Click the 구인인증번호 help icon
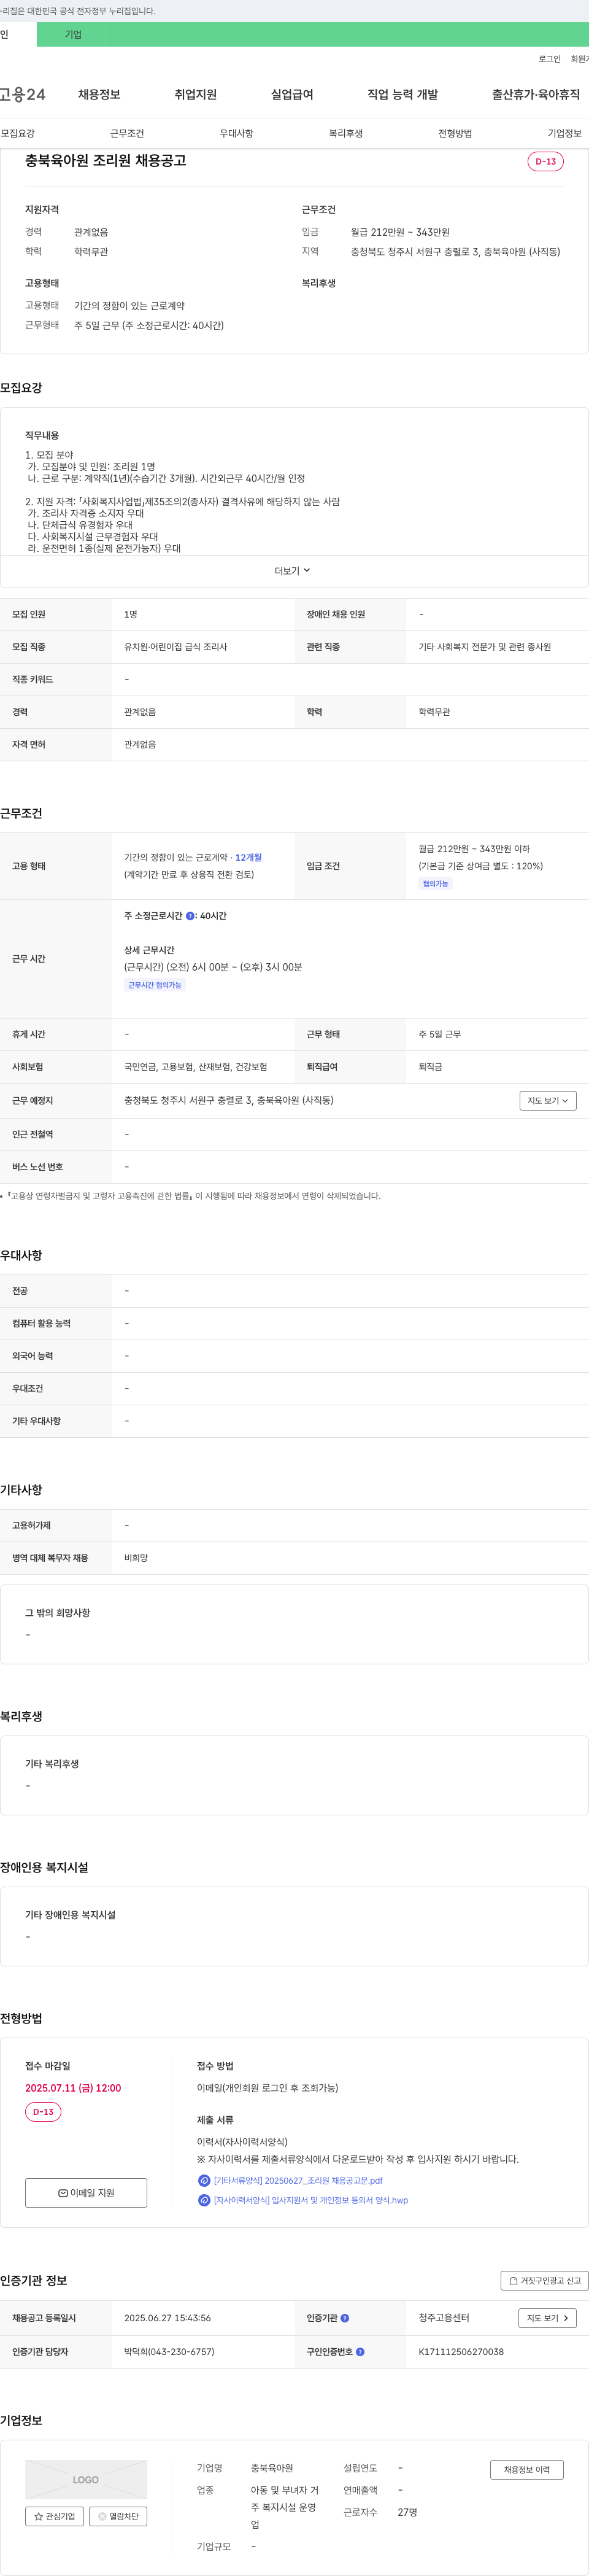Image resolution: width=589 pixels, height=2576 pixels. pyautogui.click(x=360, y=2352)
